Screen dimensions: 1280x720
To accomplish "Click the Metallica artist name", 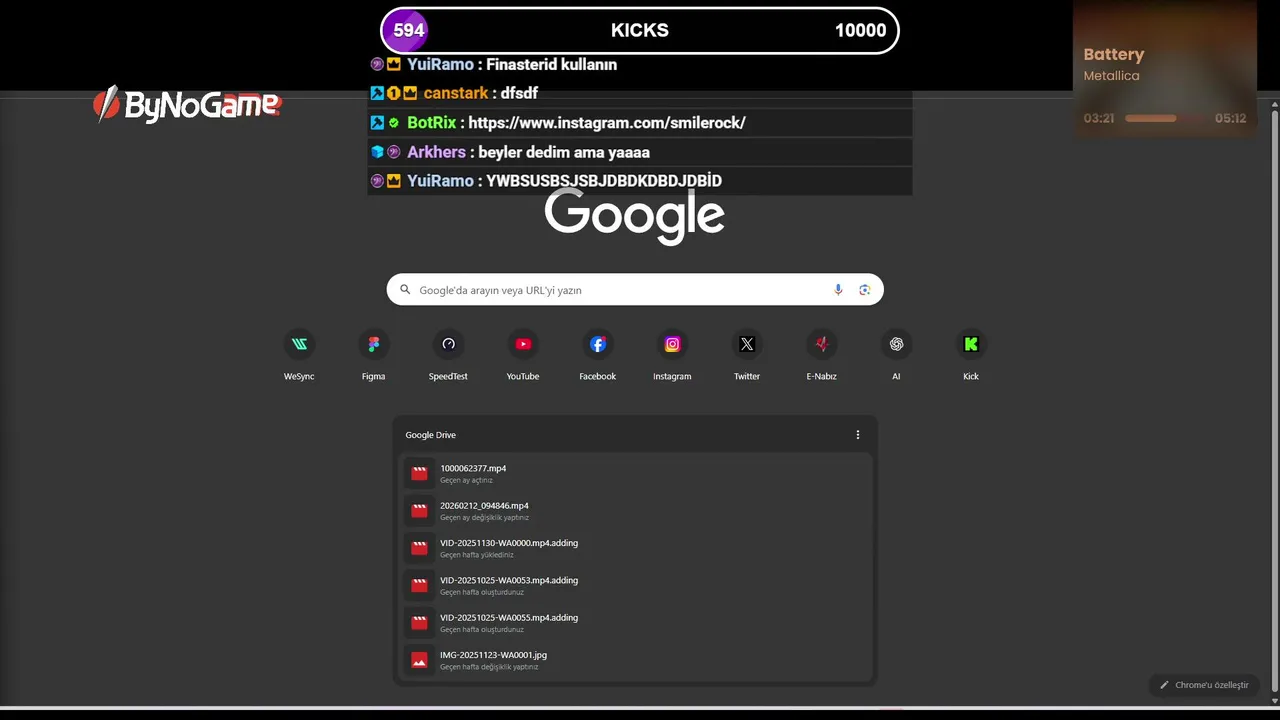I will tap(1111, 76).
